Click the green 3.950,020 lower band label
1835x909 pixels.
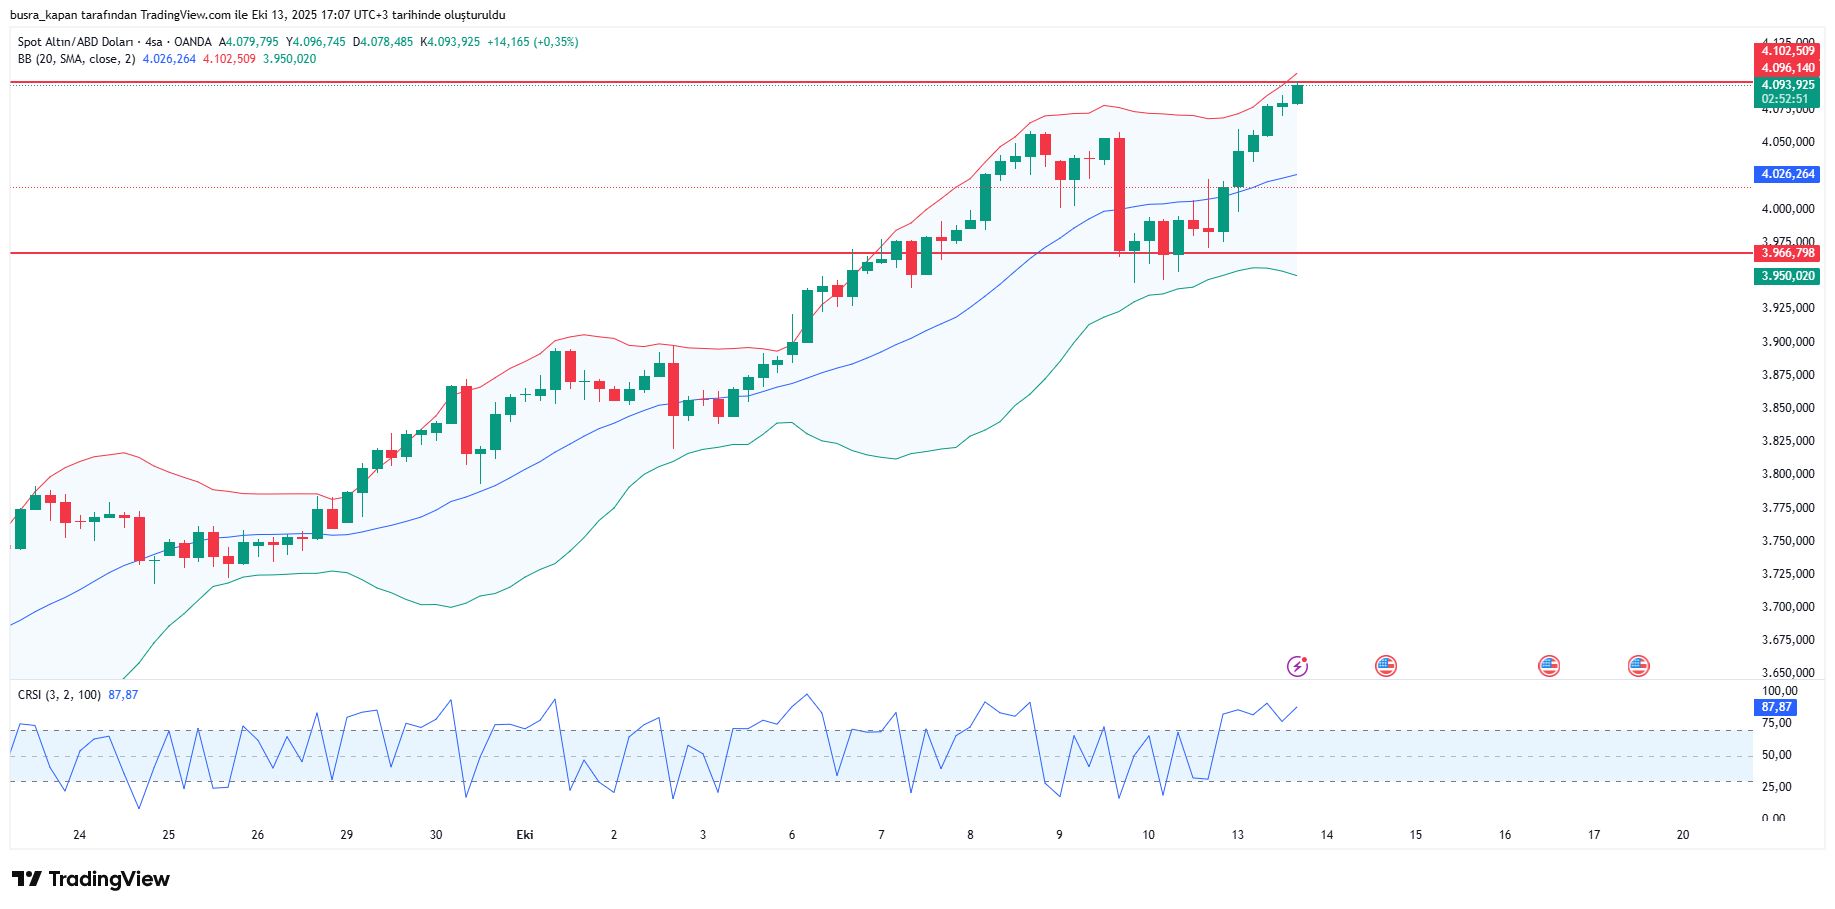coord(1787,276)
